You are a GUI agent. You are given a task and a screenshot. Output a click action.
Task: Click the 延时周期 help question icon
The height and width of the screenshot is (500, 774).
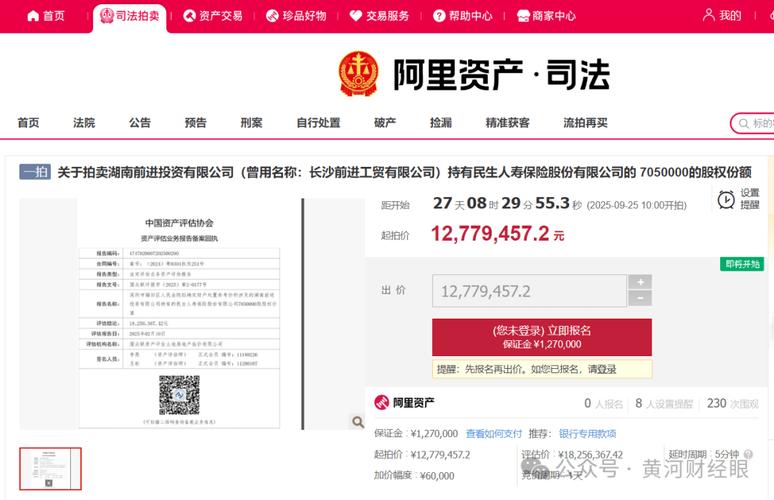(748, 454)
